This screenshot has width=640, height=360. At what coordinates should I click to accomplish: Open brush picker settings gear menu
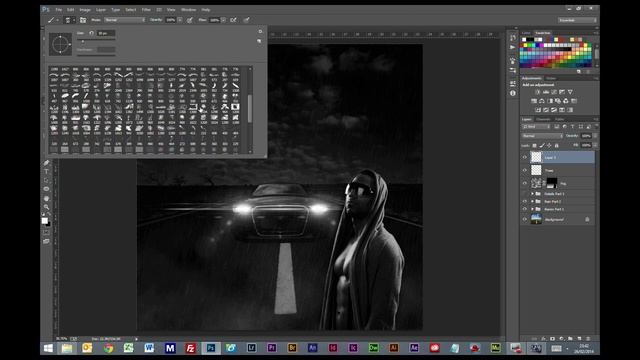pos(260,31)
